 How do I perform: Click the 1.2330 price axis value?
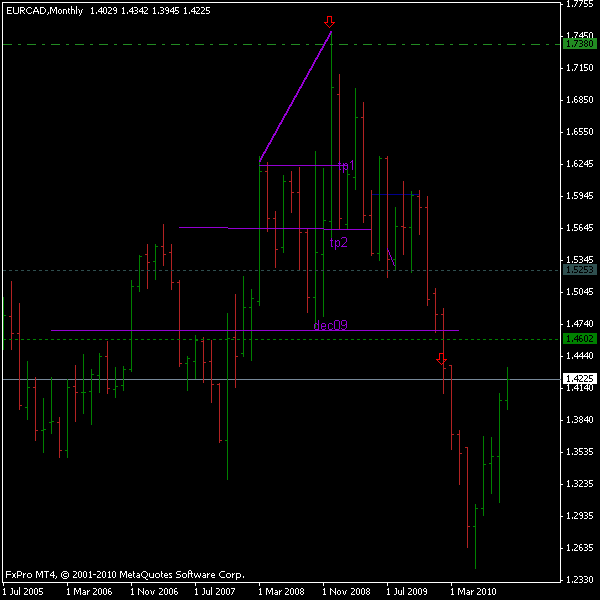point(579,579)
